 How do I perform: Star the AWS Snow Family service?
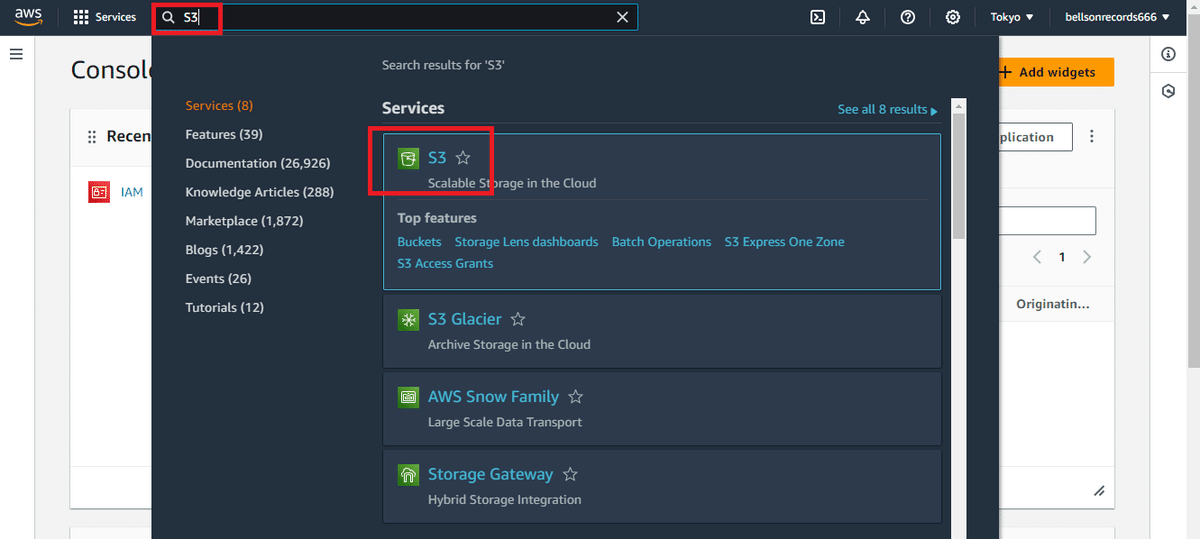point(575,397)
